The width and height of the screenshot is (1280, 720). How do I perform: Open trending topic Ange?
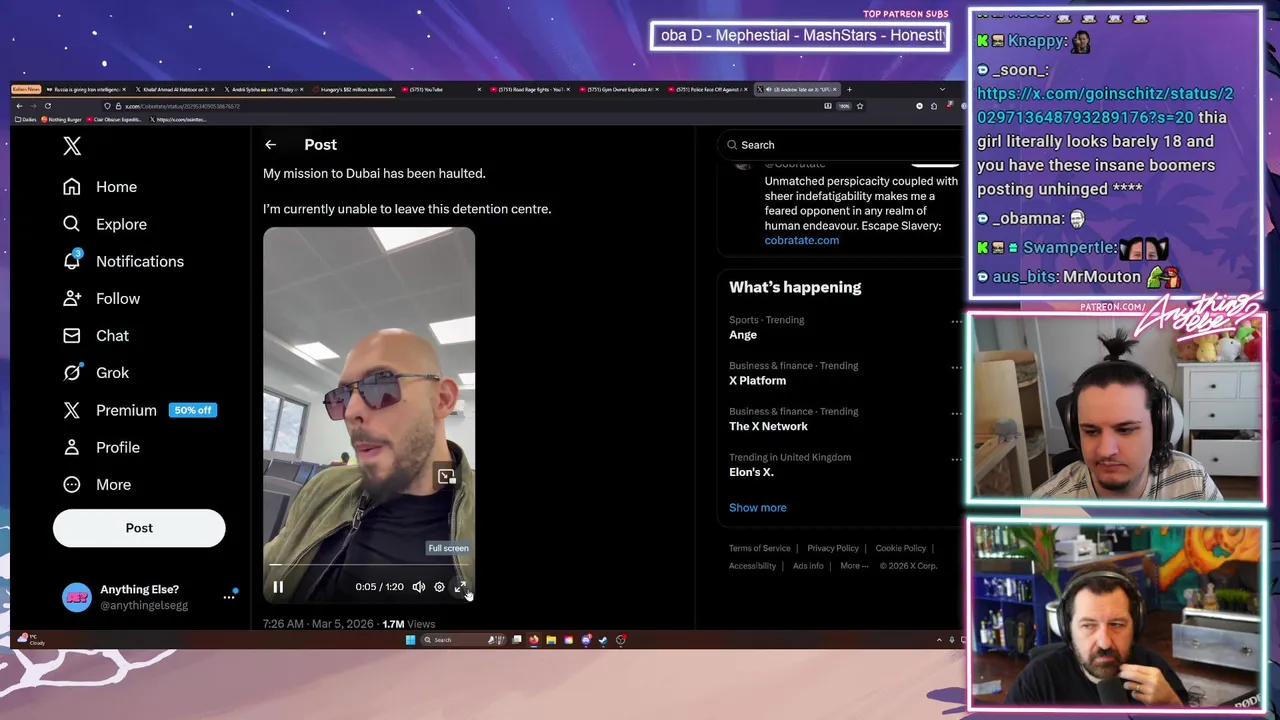coord(743,335)
